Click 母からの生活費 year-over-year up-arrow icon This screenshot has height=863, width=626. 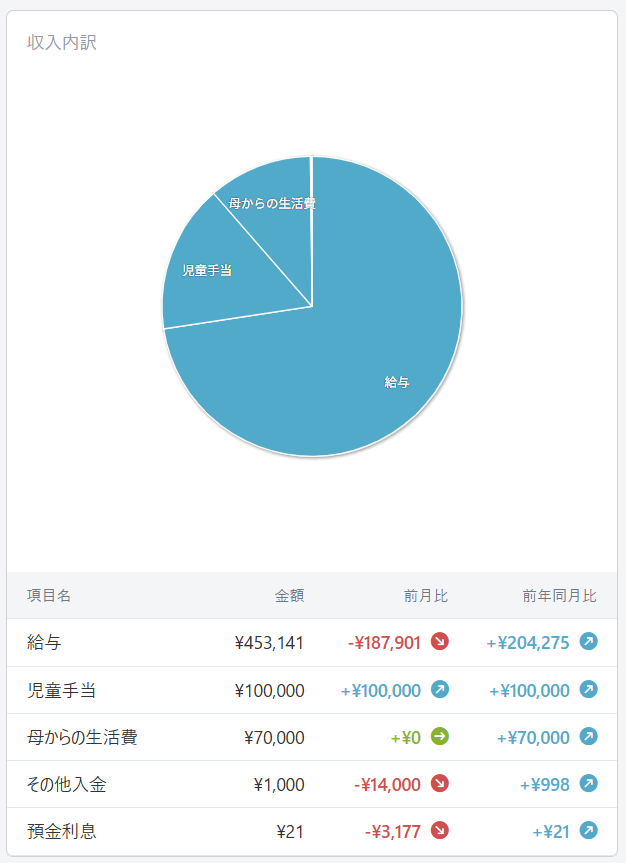tap(588, 737)
